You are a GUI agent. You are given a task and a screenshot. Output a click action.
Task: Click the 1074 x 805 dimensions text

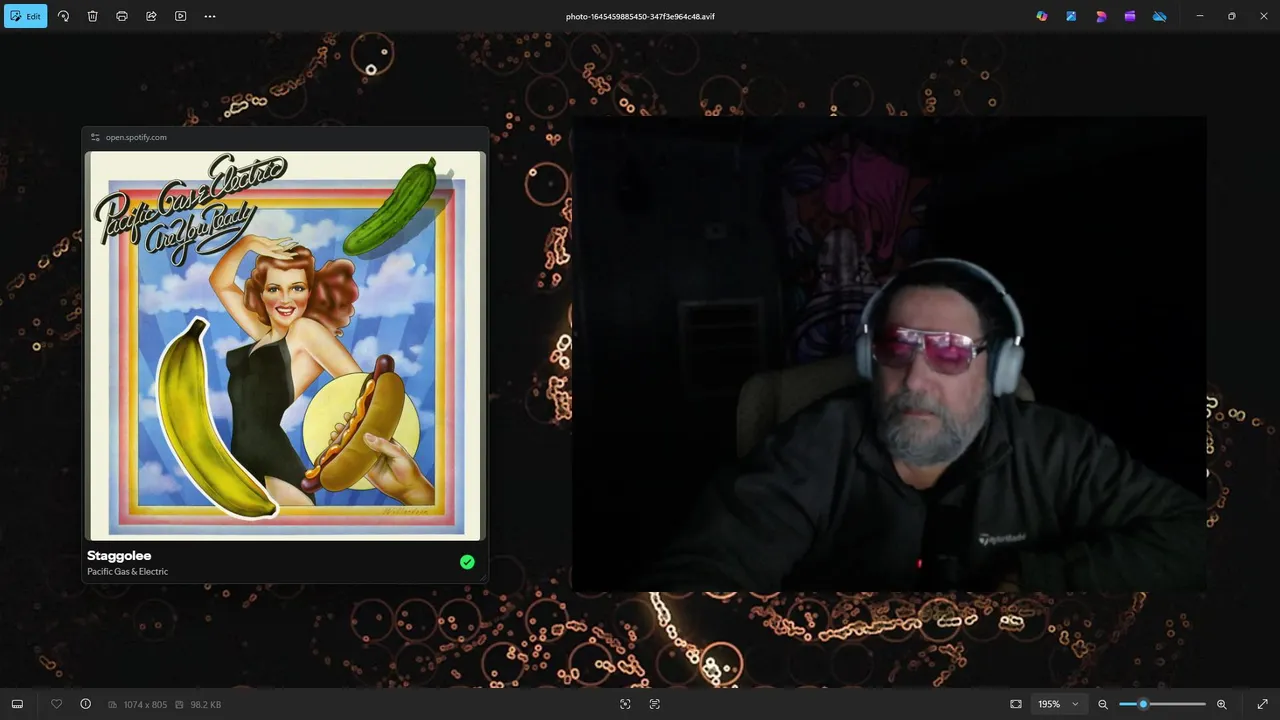tap(145, 705)
